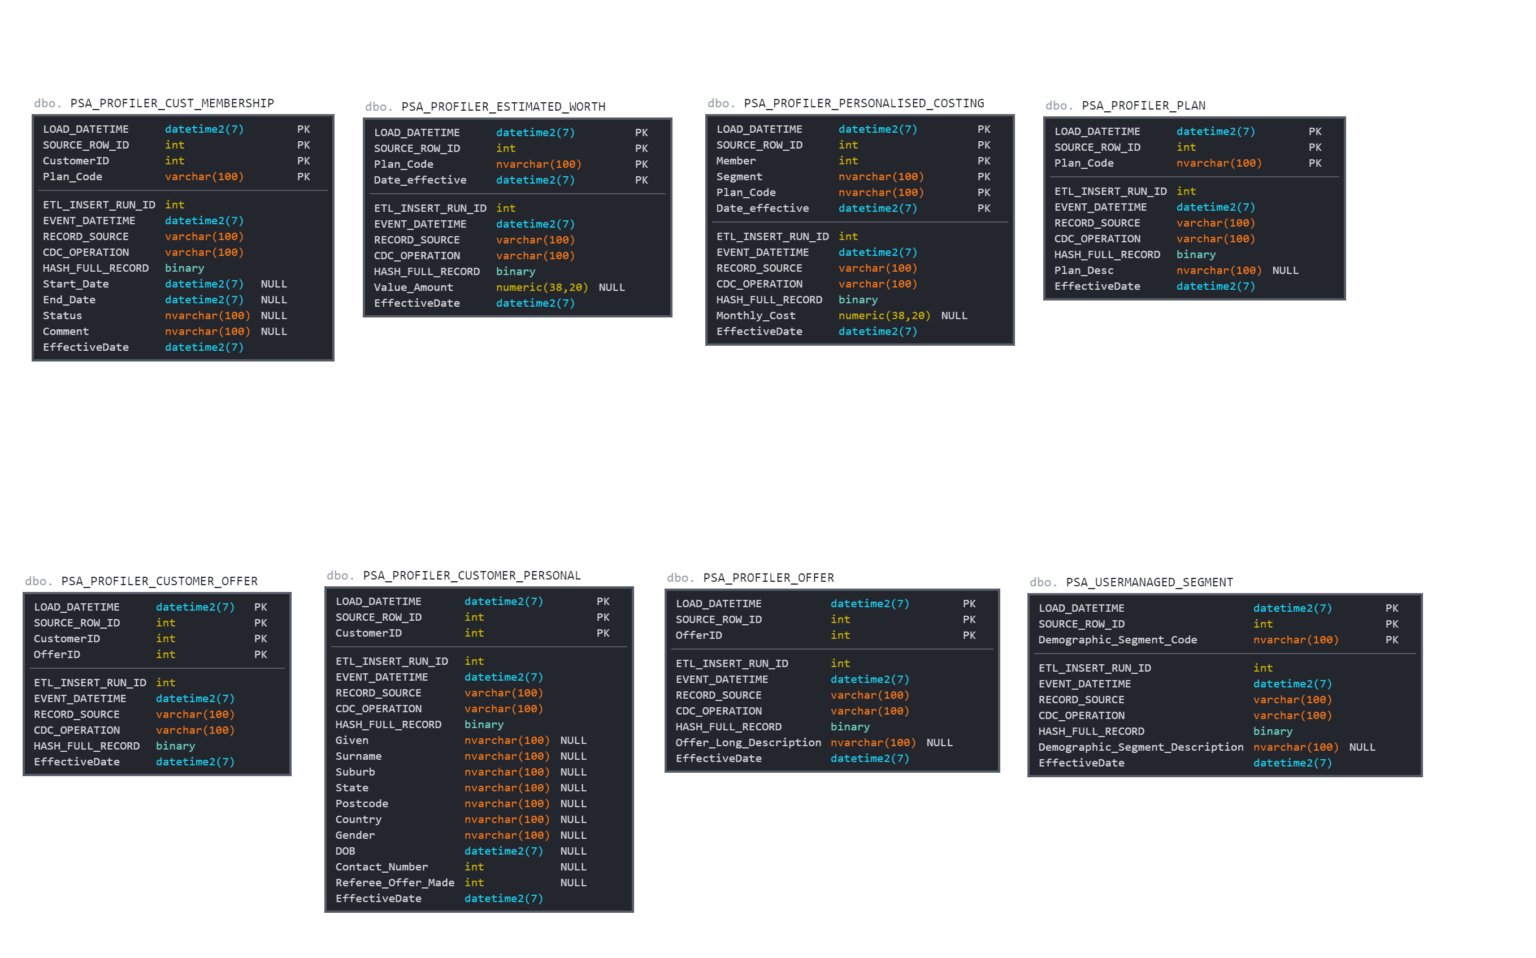Select the PSA_PROFILER_ESTIMATED_WORTH table header

[x=503, y=106]
